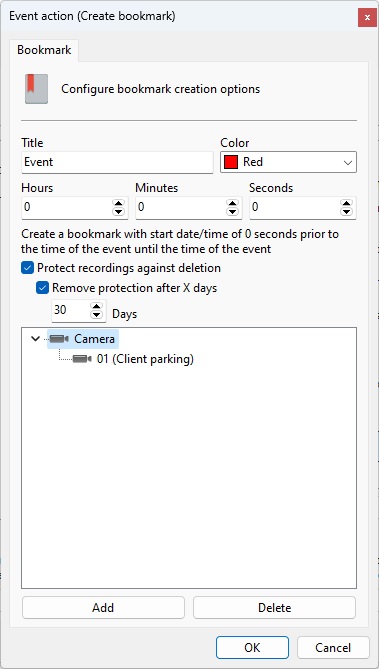The image size is (379, 669).
Task: Switch to the Bookmark tab
Action: pyautogui.click(x=44, y=50)
